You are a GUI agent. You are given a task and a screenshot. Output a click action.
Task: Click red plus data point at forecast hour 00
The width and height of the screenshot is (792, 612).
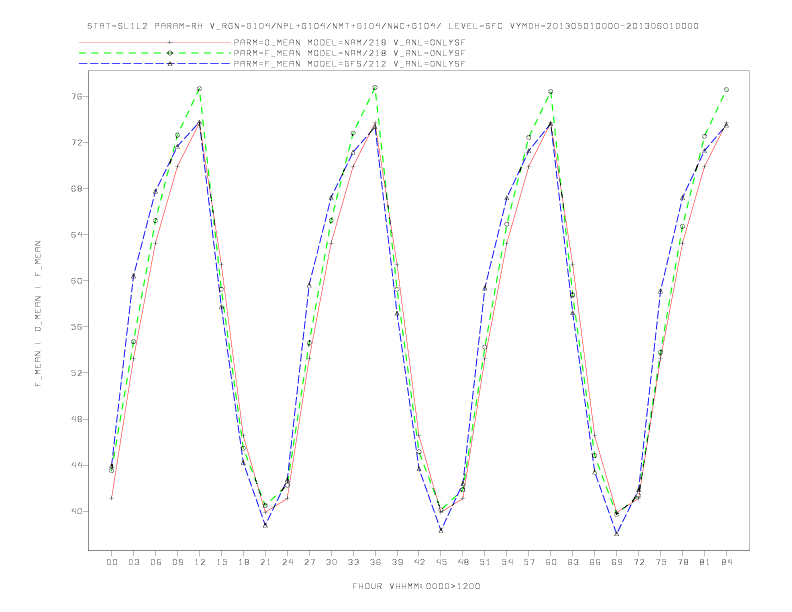[x=112, y=498]
